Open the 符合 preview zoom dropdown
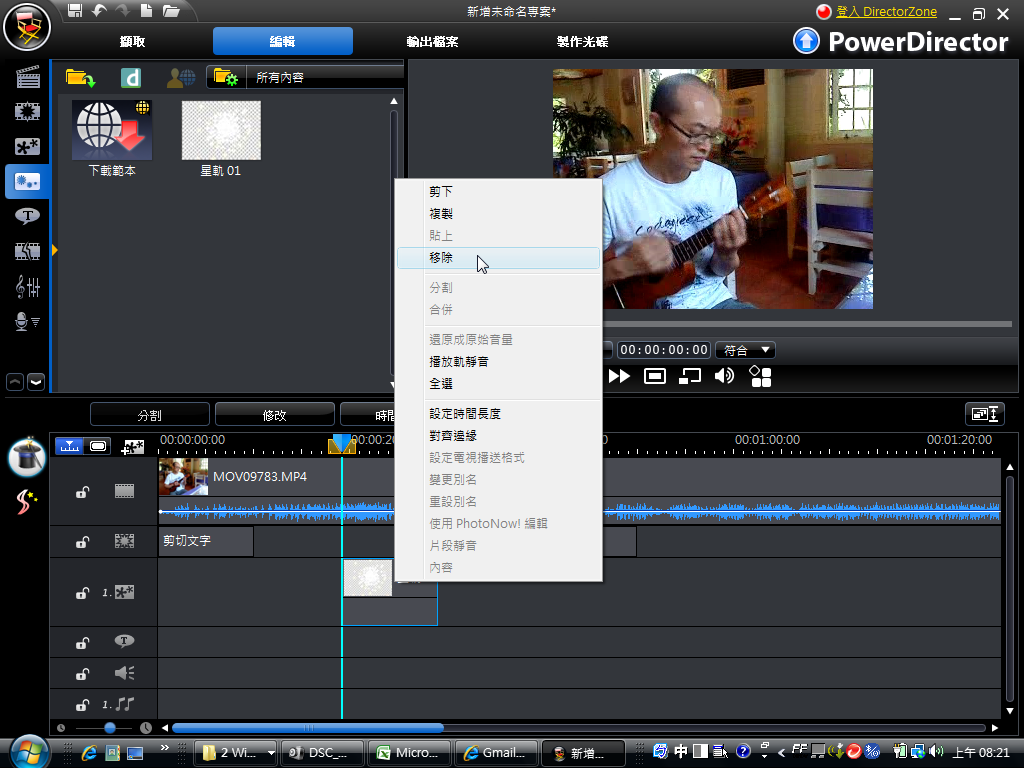Image resolution: width=1024 pixels, height=768 pixels. click(746, 350)
